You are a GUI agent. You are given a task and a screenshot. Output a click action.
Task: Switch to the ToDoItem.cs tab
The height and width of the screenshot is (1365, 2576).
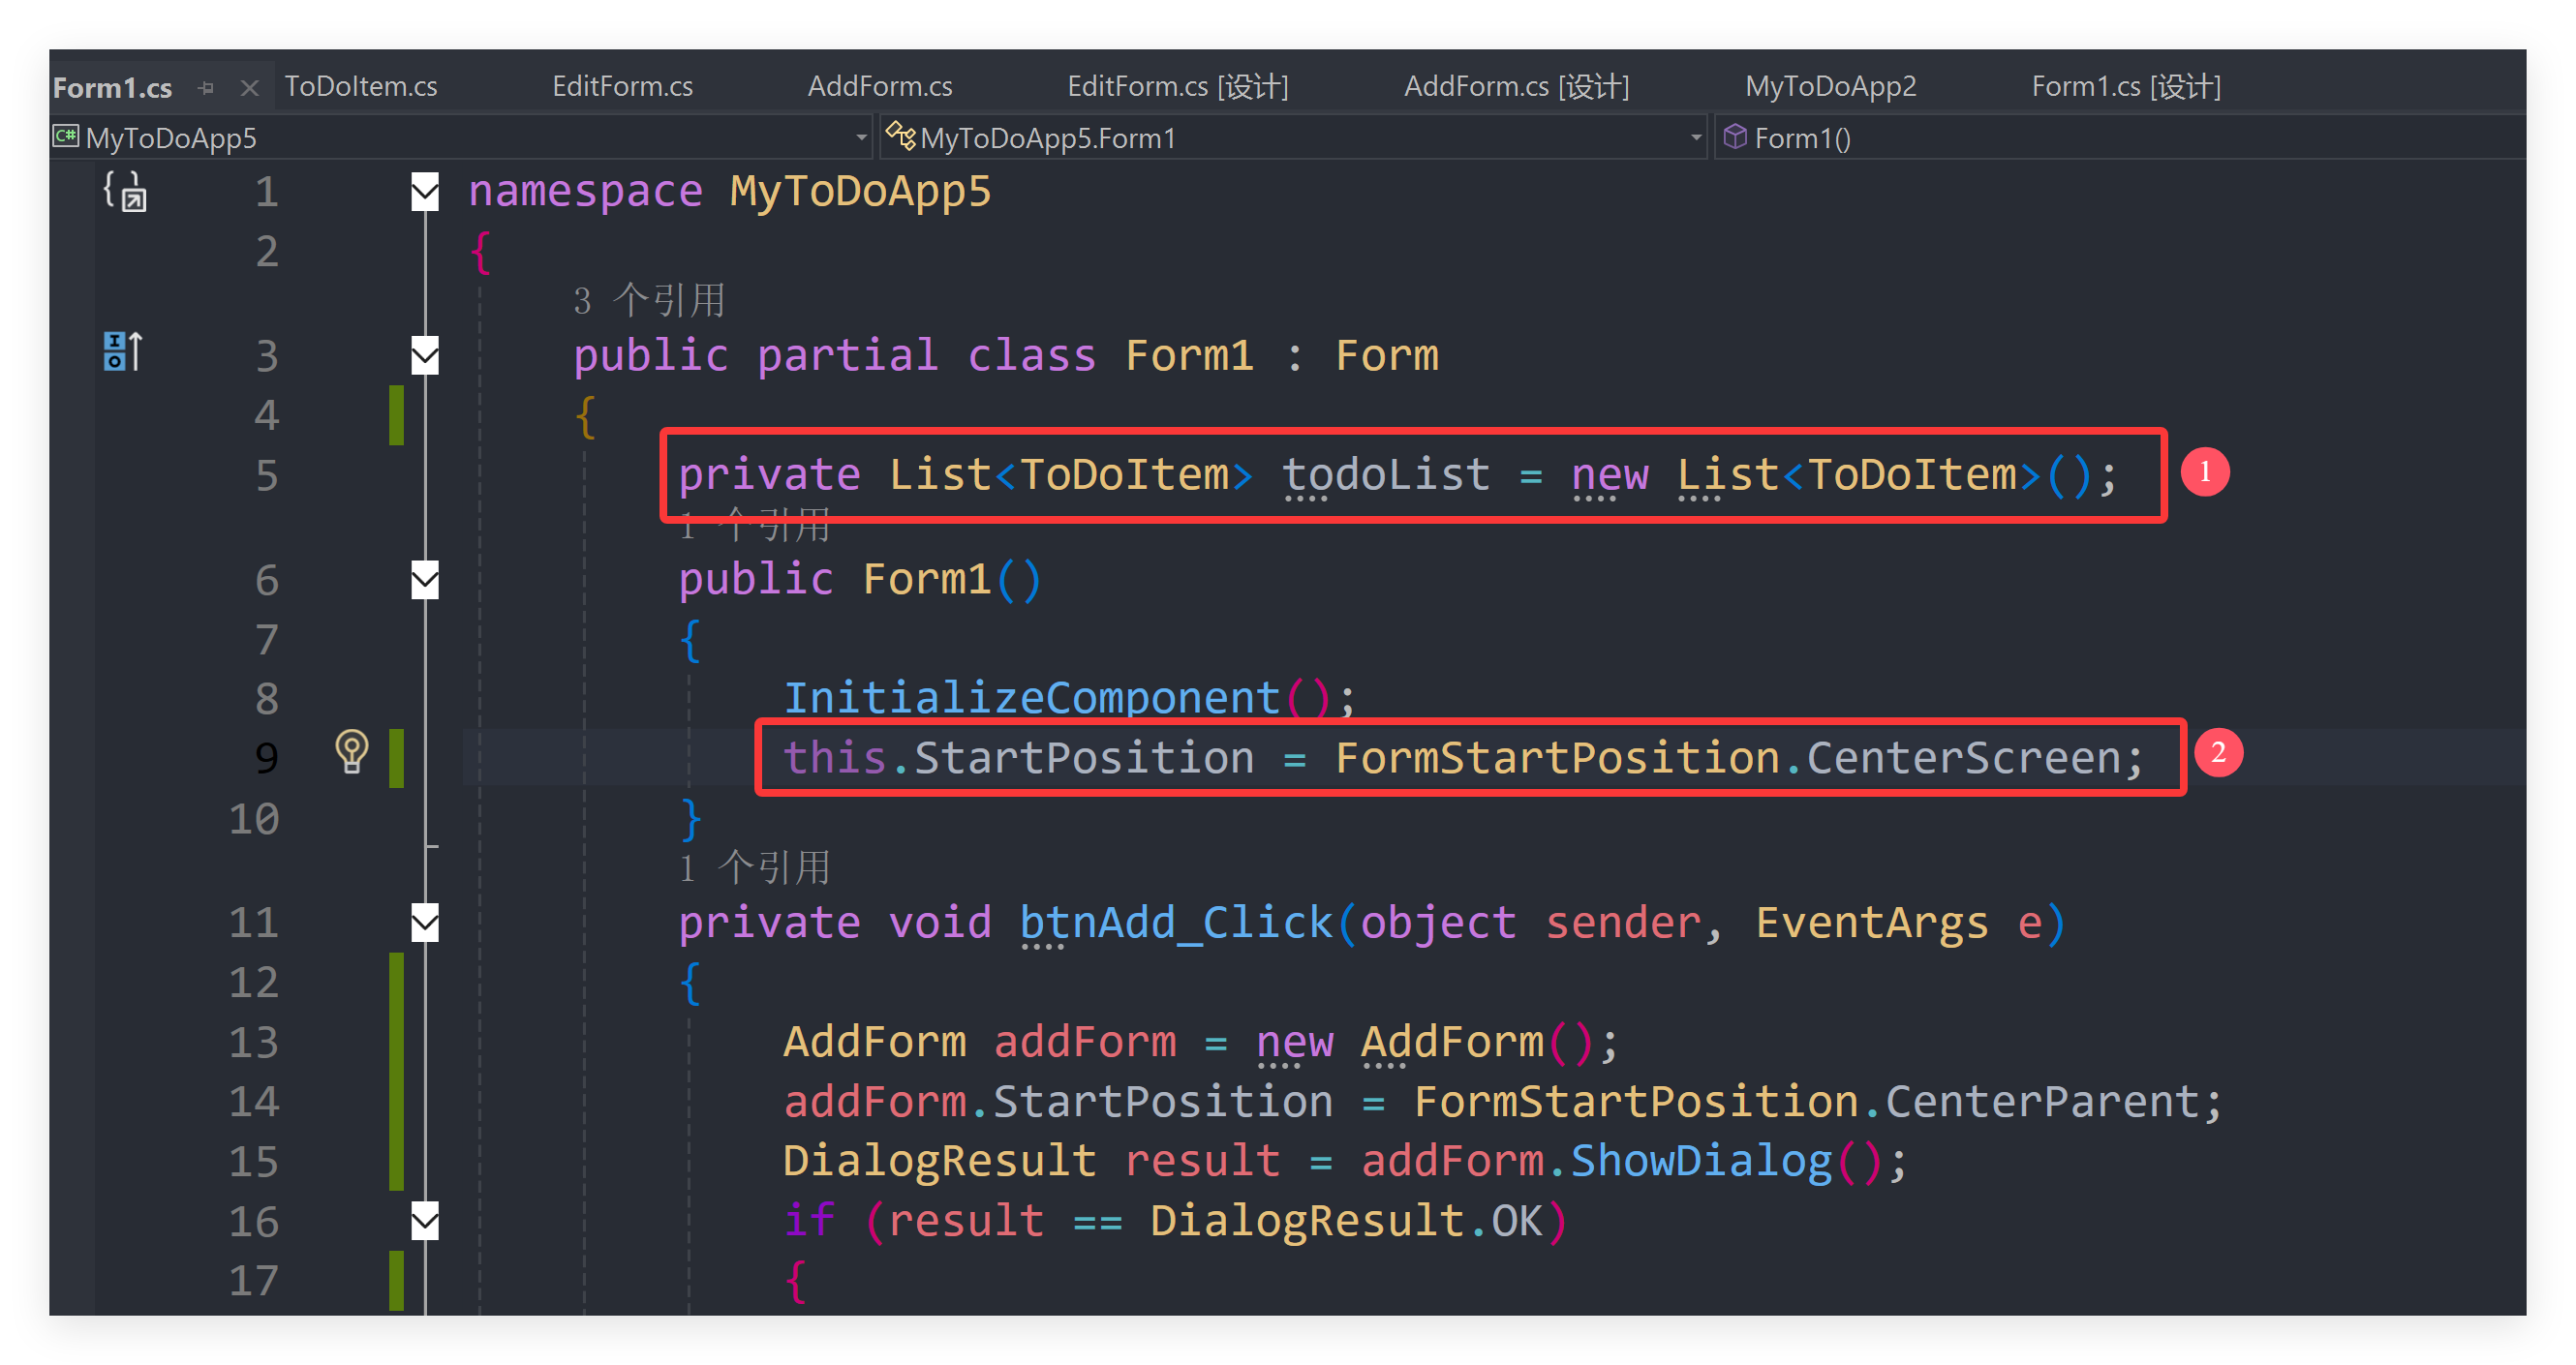pos(361,87)
